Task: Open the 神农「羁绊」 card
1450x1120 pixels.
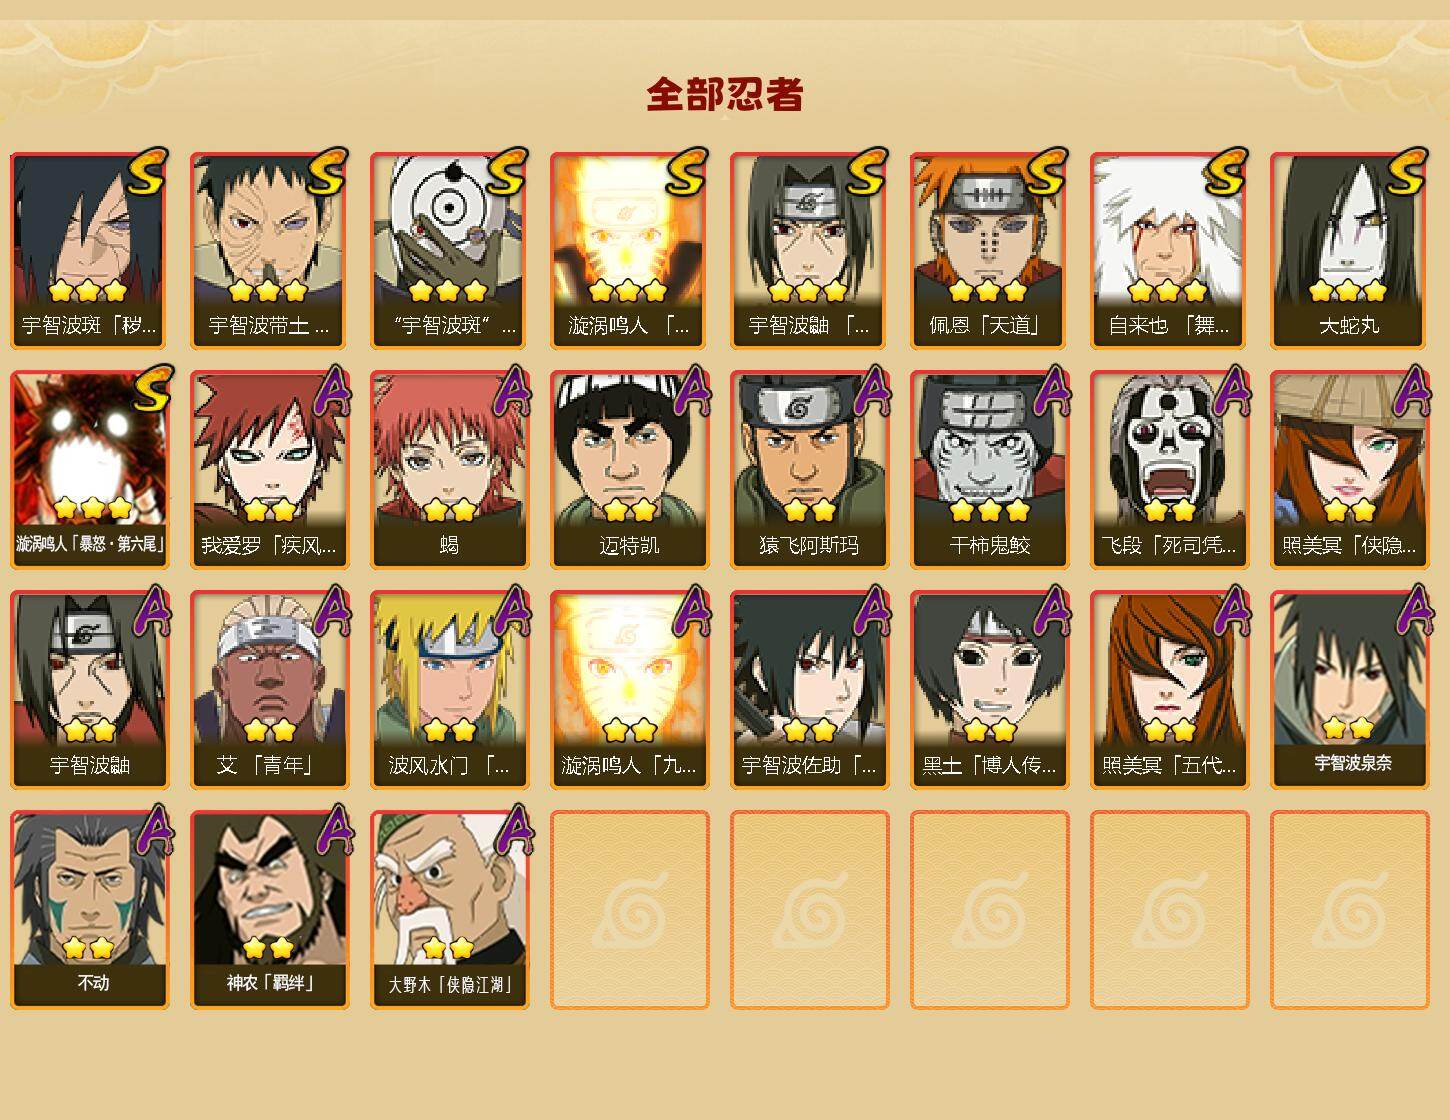Action: [269, 910]
